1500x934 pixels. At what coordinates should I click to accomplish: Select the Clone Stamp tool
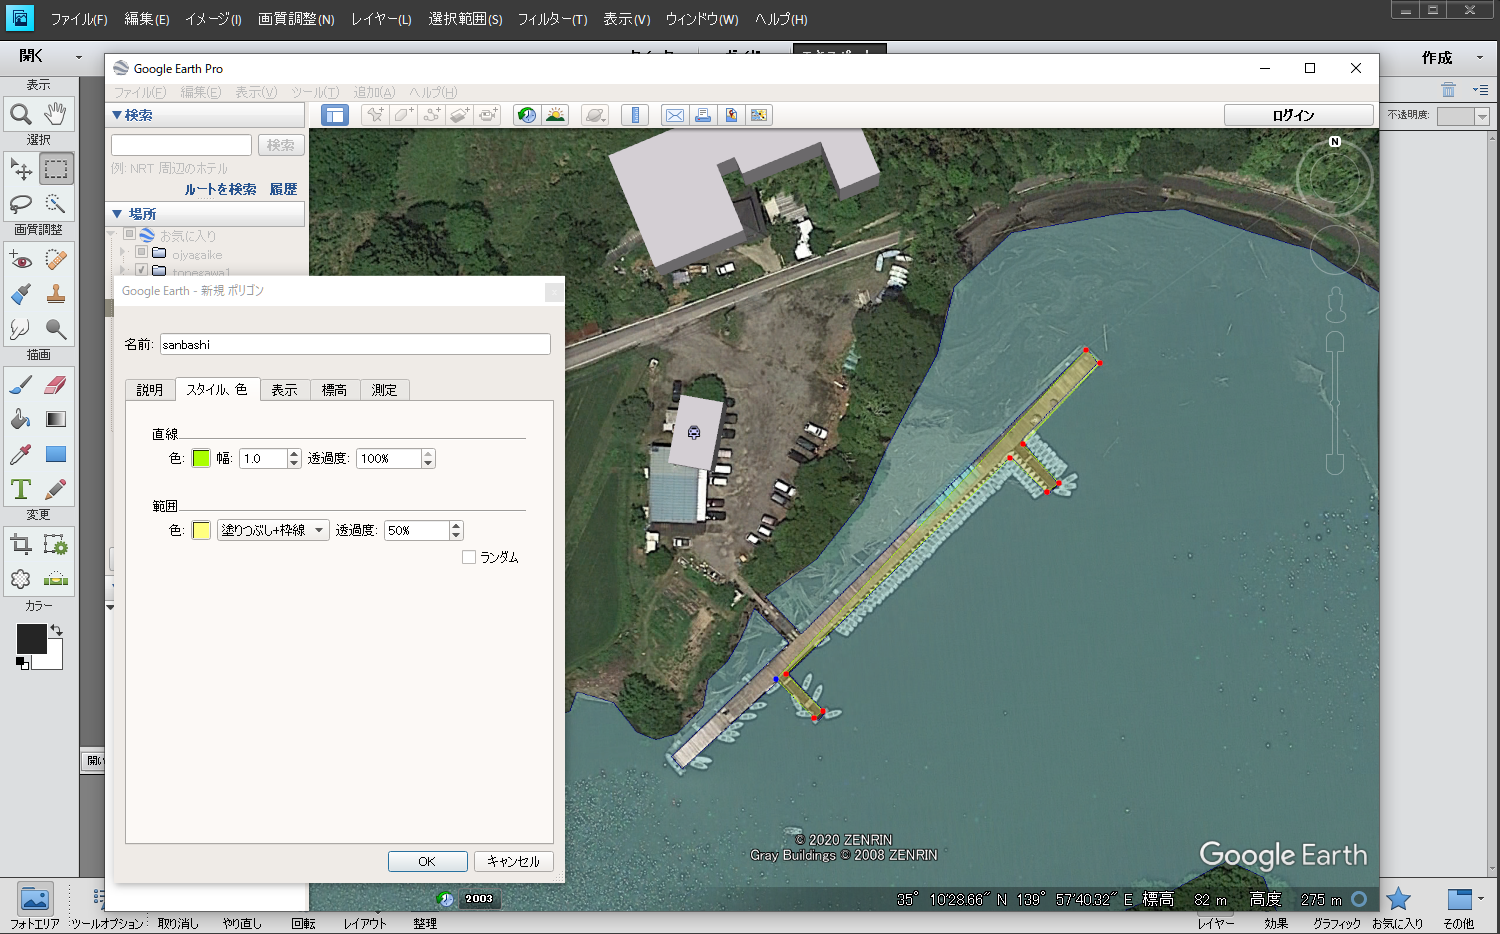pos(56,294)
